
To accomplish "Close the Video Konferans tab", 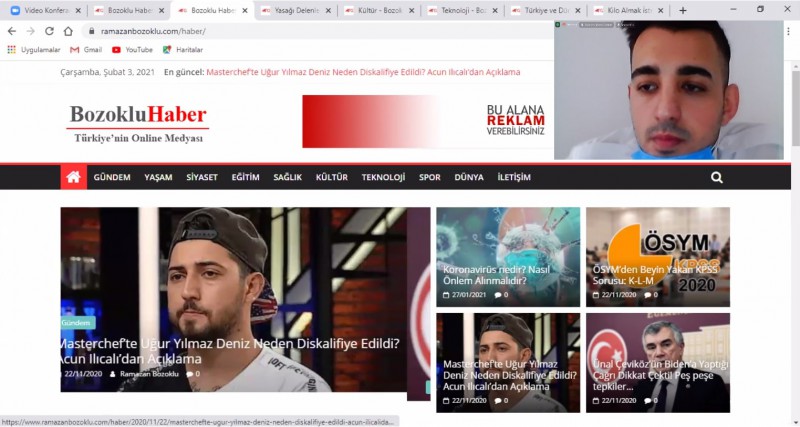I will coord(77,10).
